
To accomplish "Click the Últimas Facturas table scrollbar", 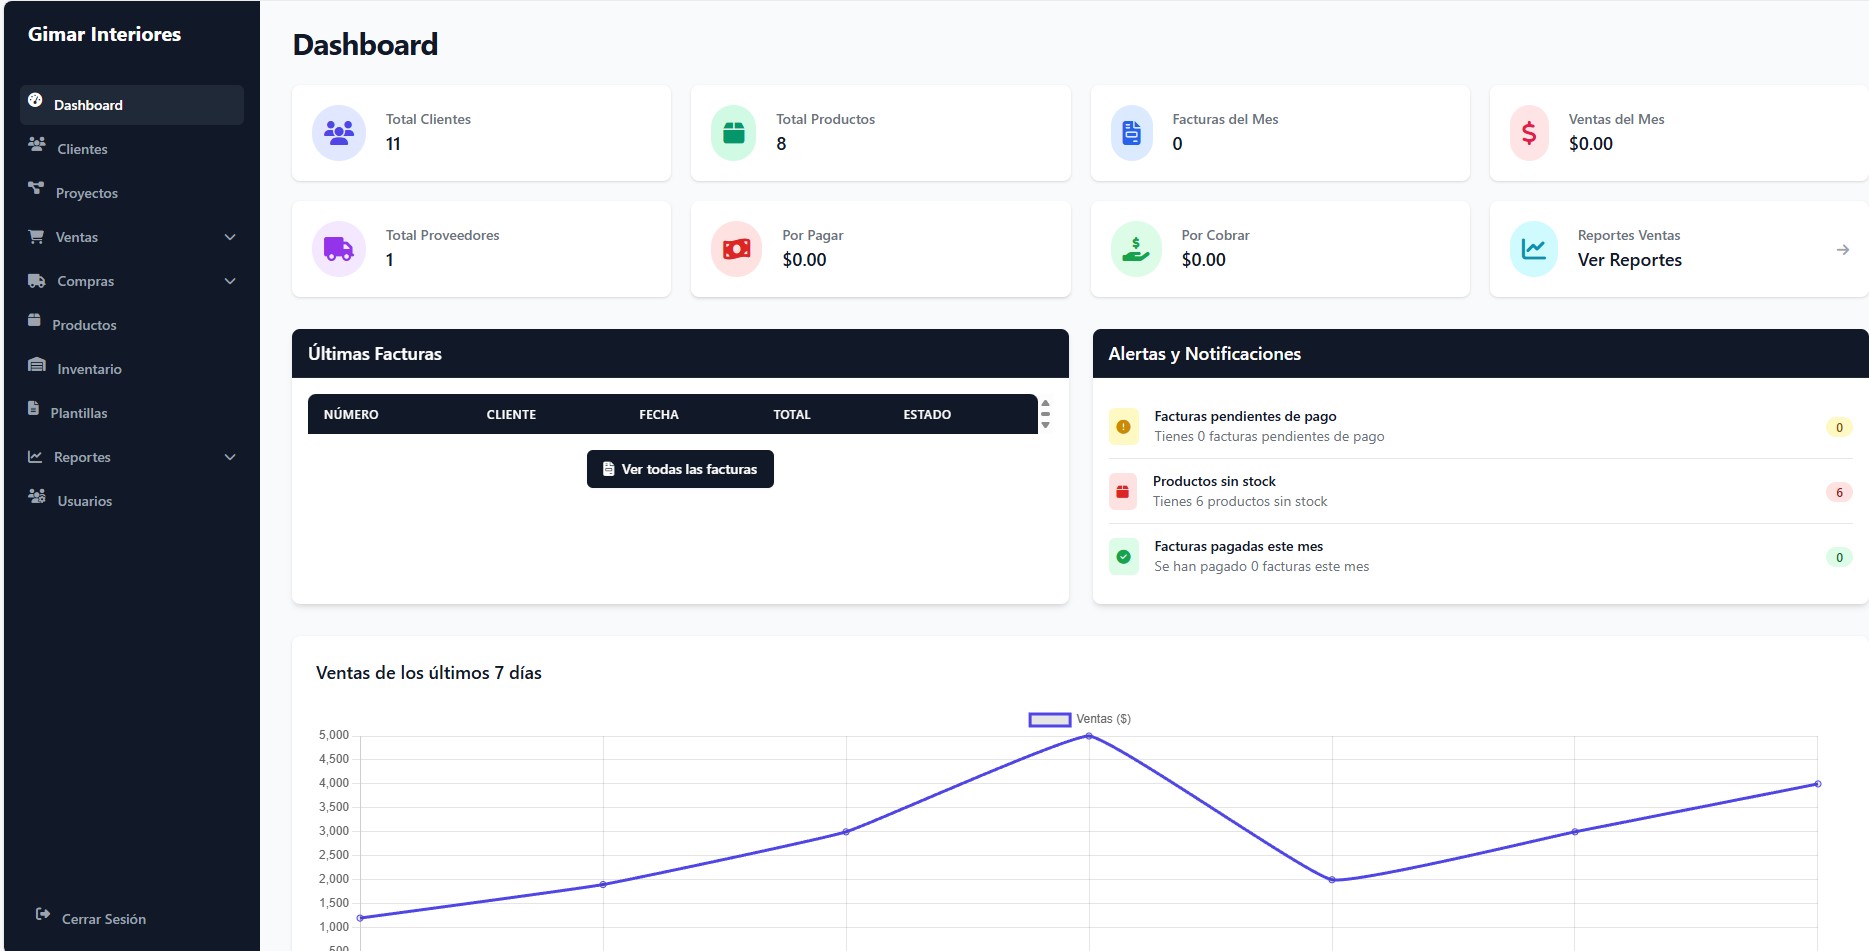I will tap(1045, 414).
